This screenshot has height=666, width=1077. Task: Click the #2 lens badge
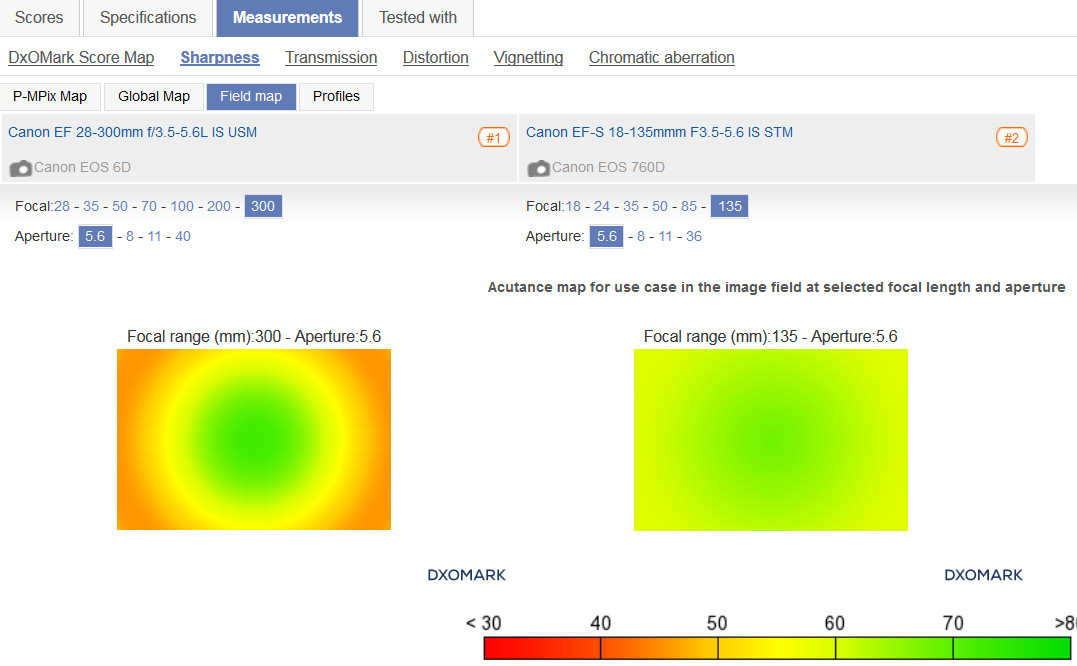(1012, 137)
